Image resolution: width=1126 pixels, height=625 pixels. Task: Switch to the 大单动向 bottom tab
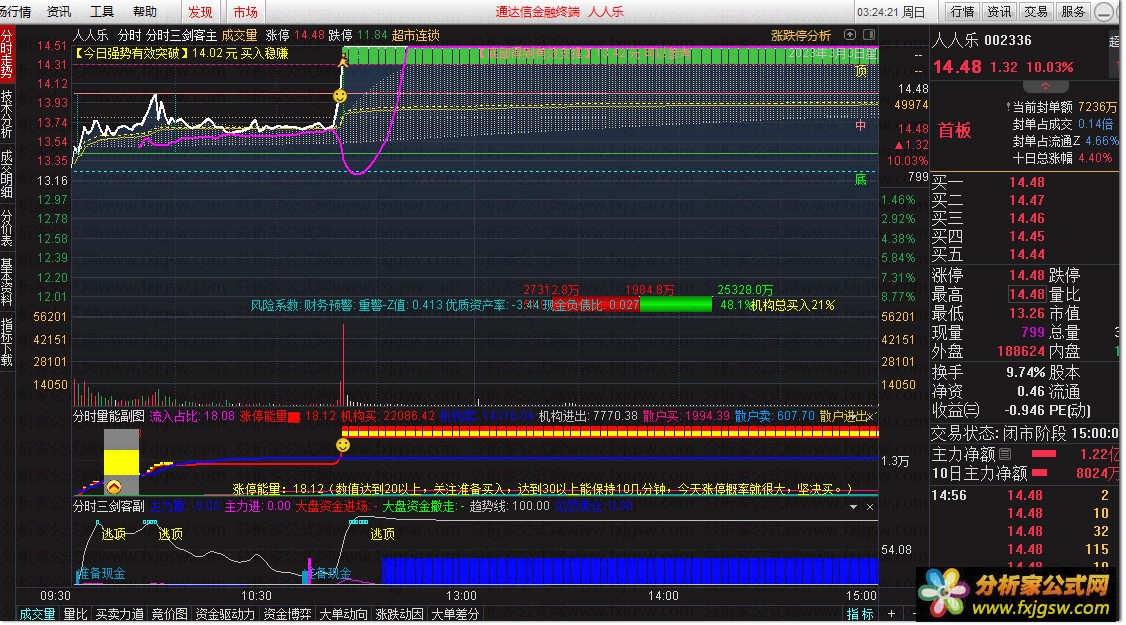(343, 614)
